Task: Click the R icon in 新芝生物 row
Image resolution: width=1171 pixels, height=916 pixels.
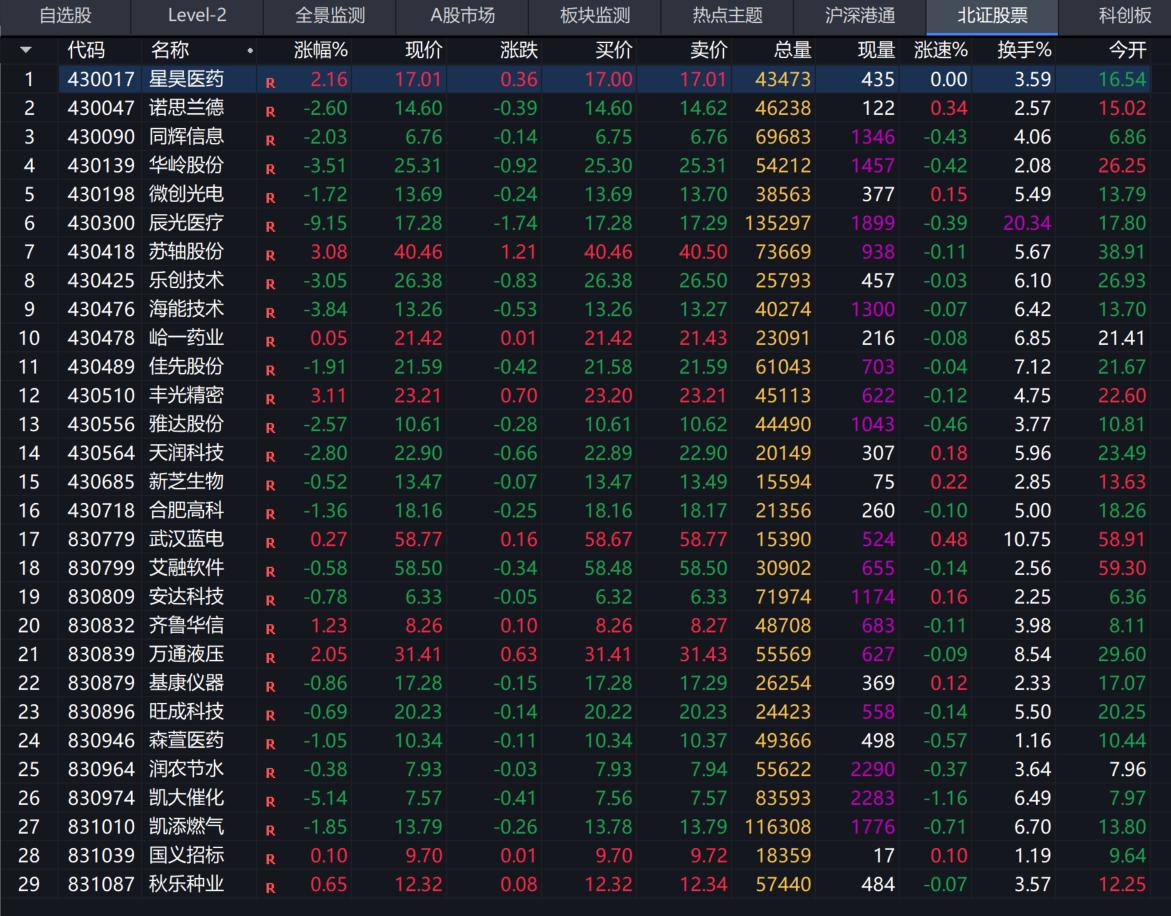Action: point(270,485)
